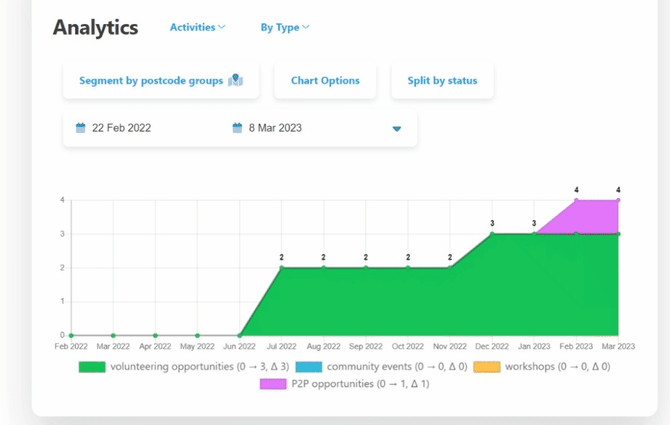
Task: Open Chart Options
Action: (325, 81)
